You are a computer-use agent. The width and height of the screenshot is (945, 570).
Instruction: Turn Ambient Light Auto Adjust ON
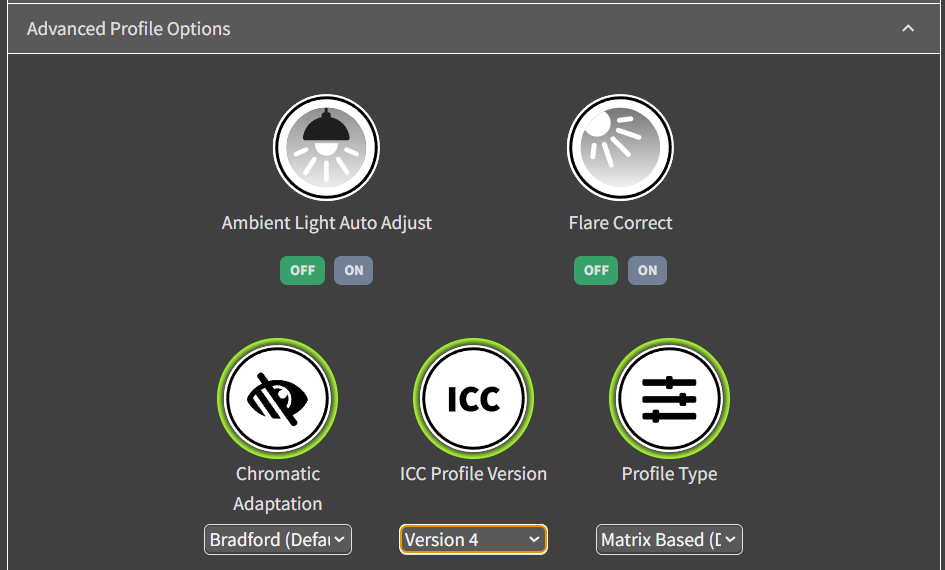(x=353, y=270)
